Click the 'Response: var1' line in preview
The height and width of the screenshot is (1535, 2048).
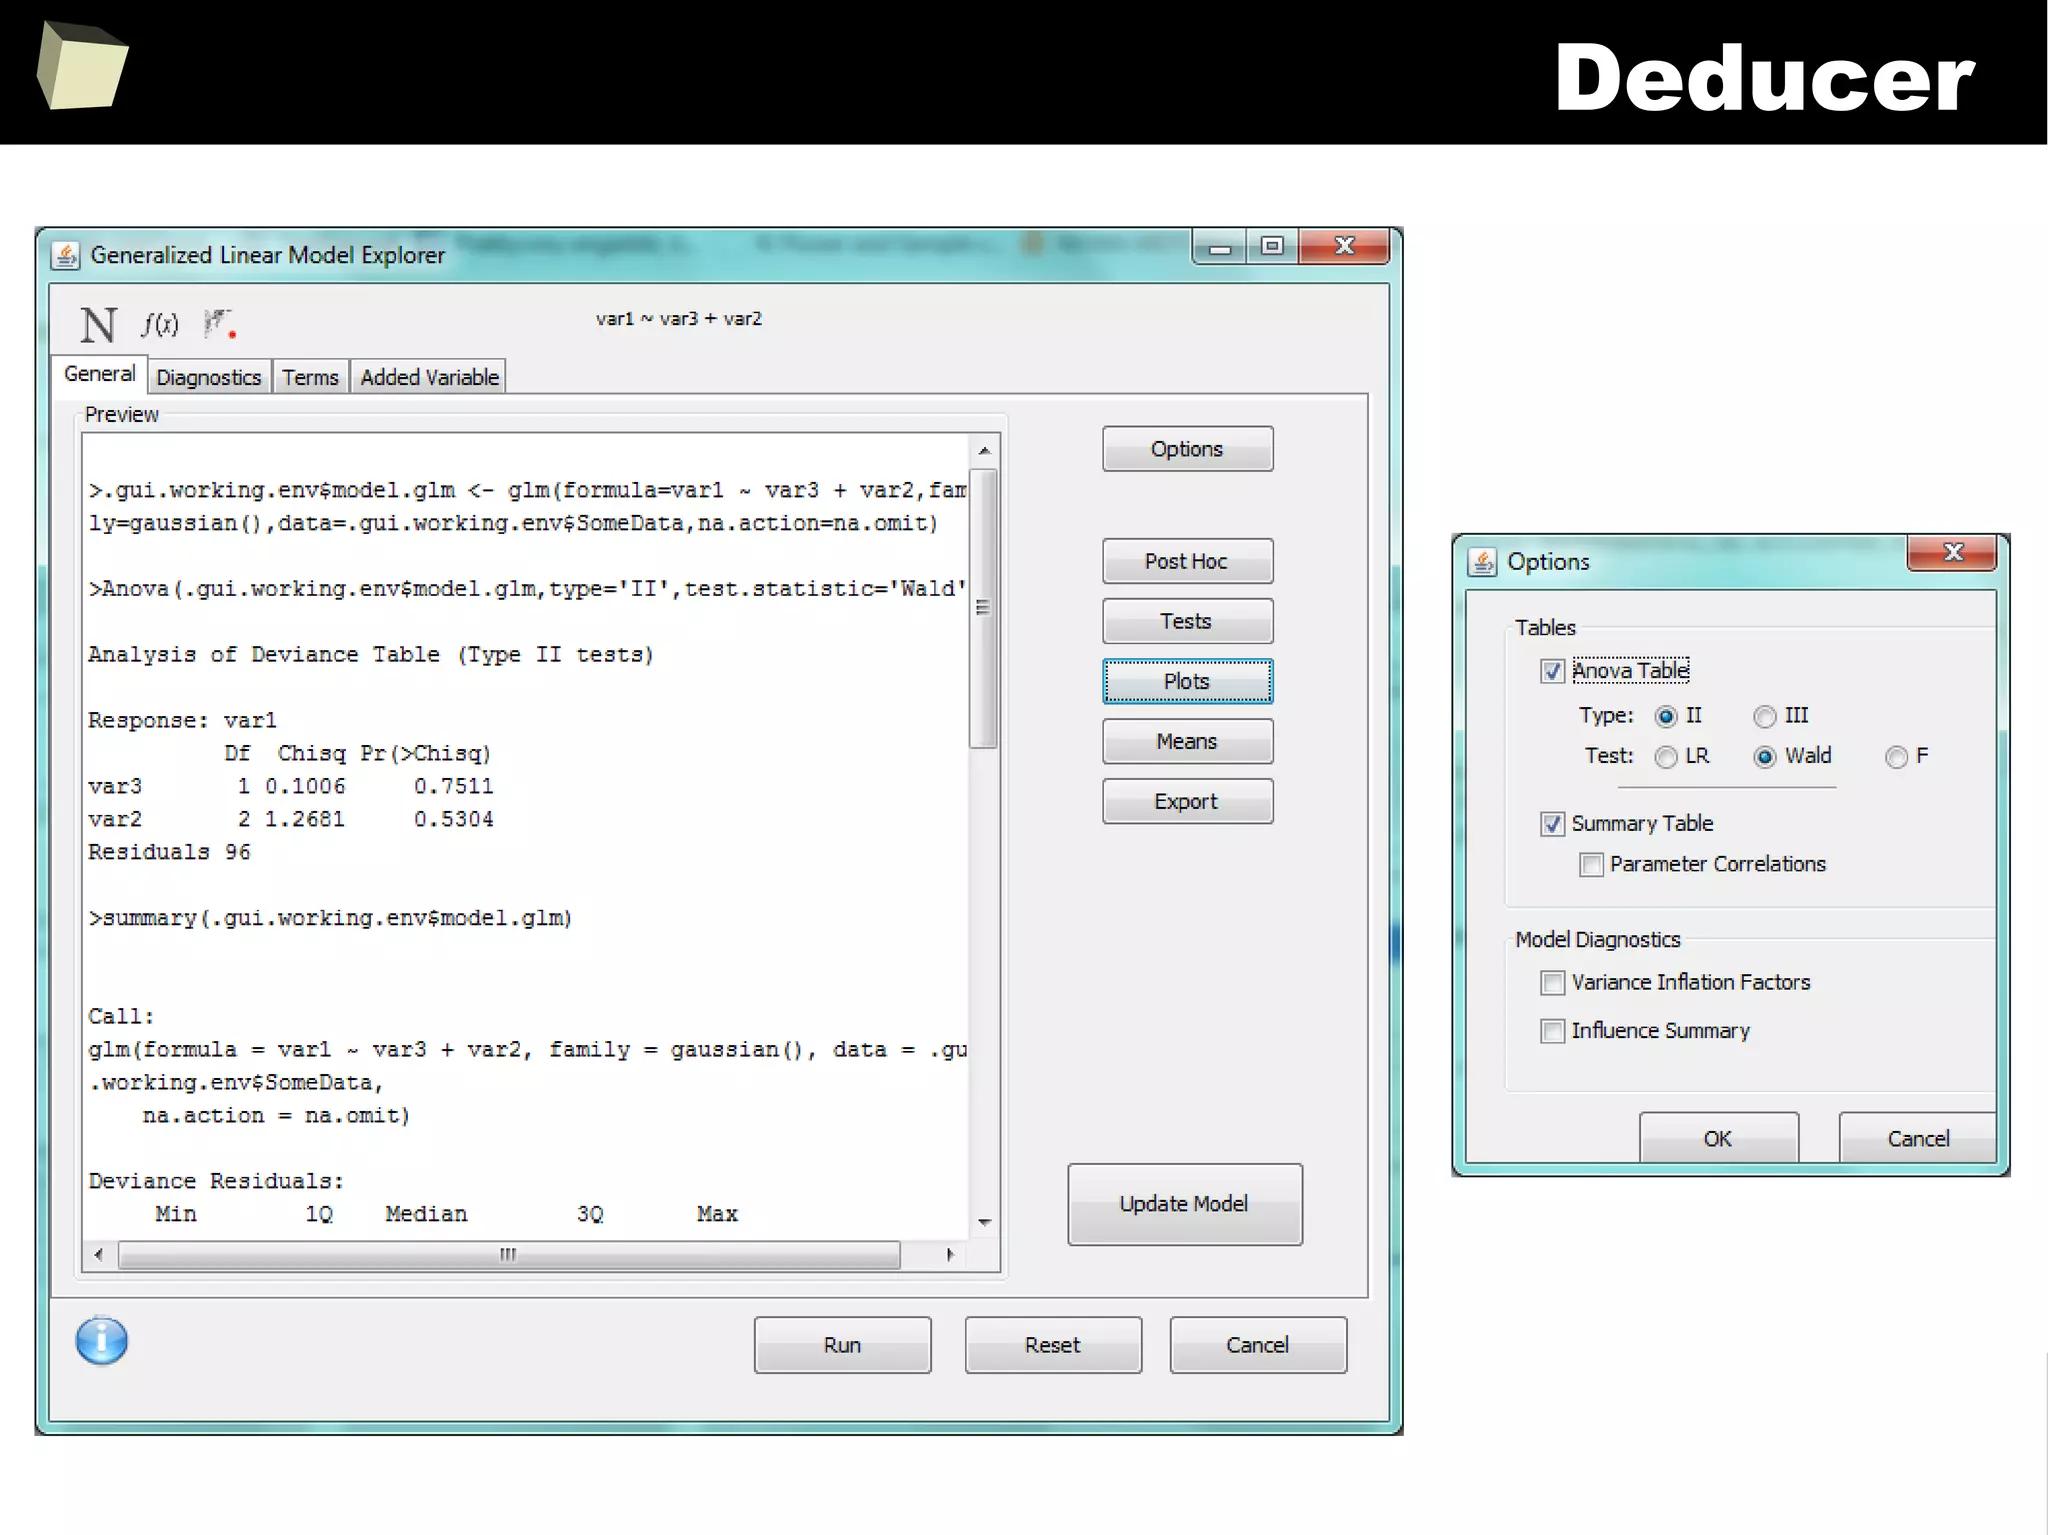[182, 720]
